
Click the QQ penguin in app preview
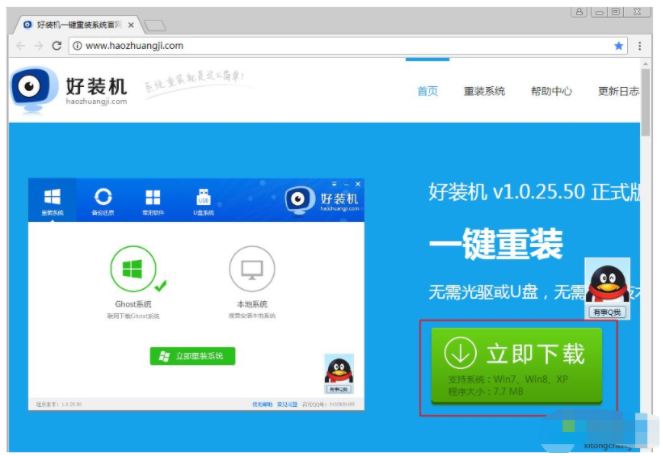click(x=339, y=374)
